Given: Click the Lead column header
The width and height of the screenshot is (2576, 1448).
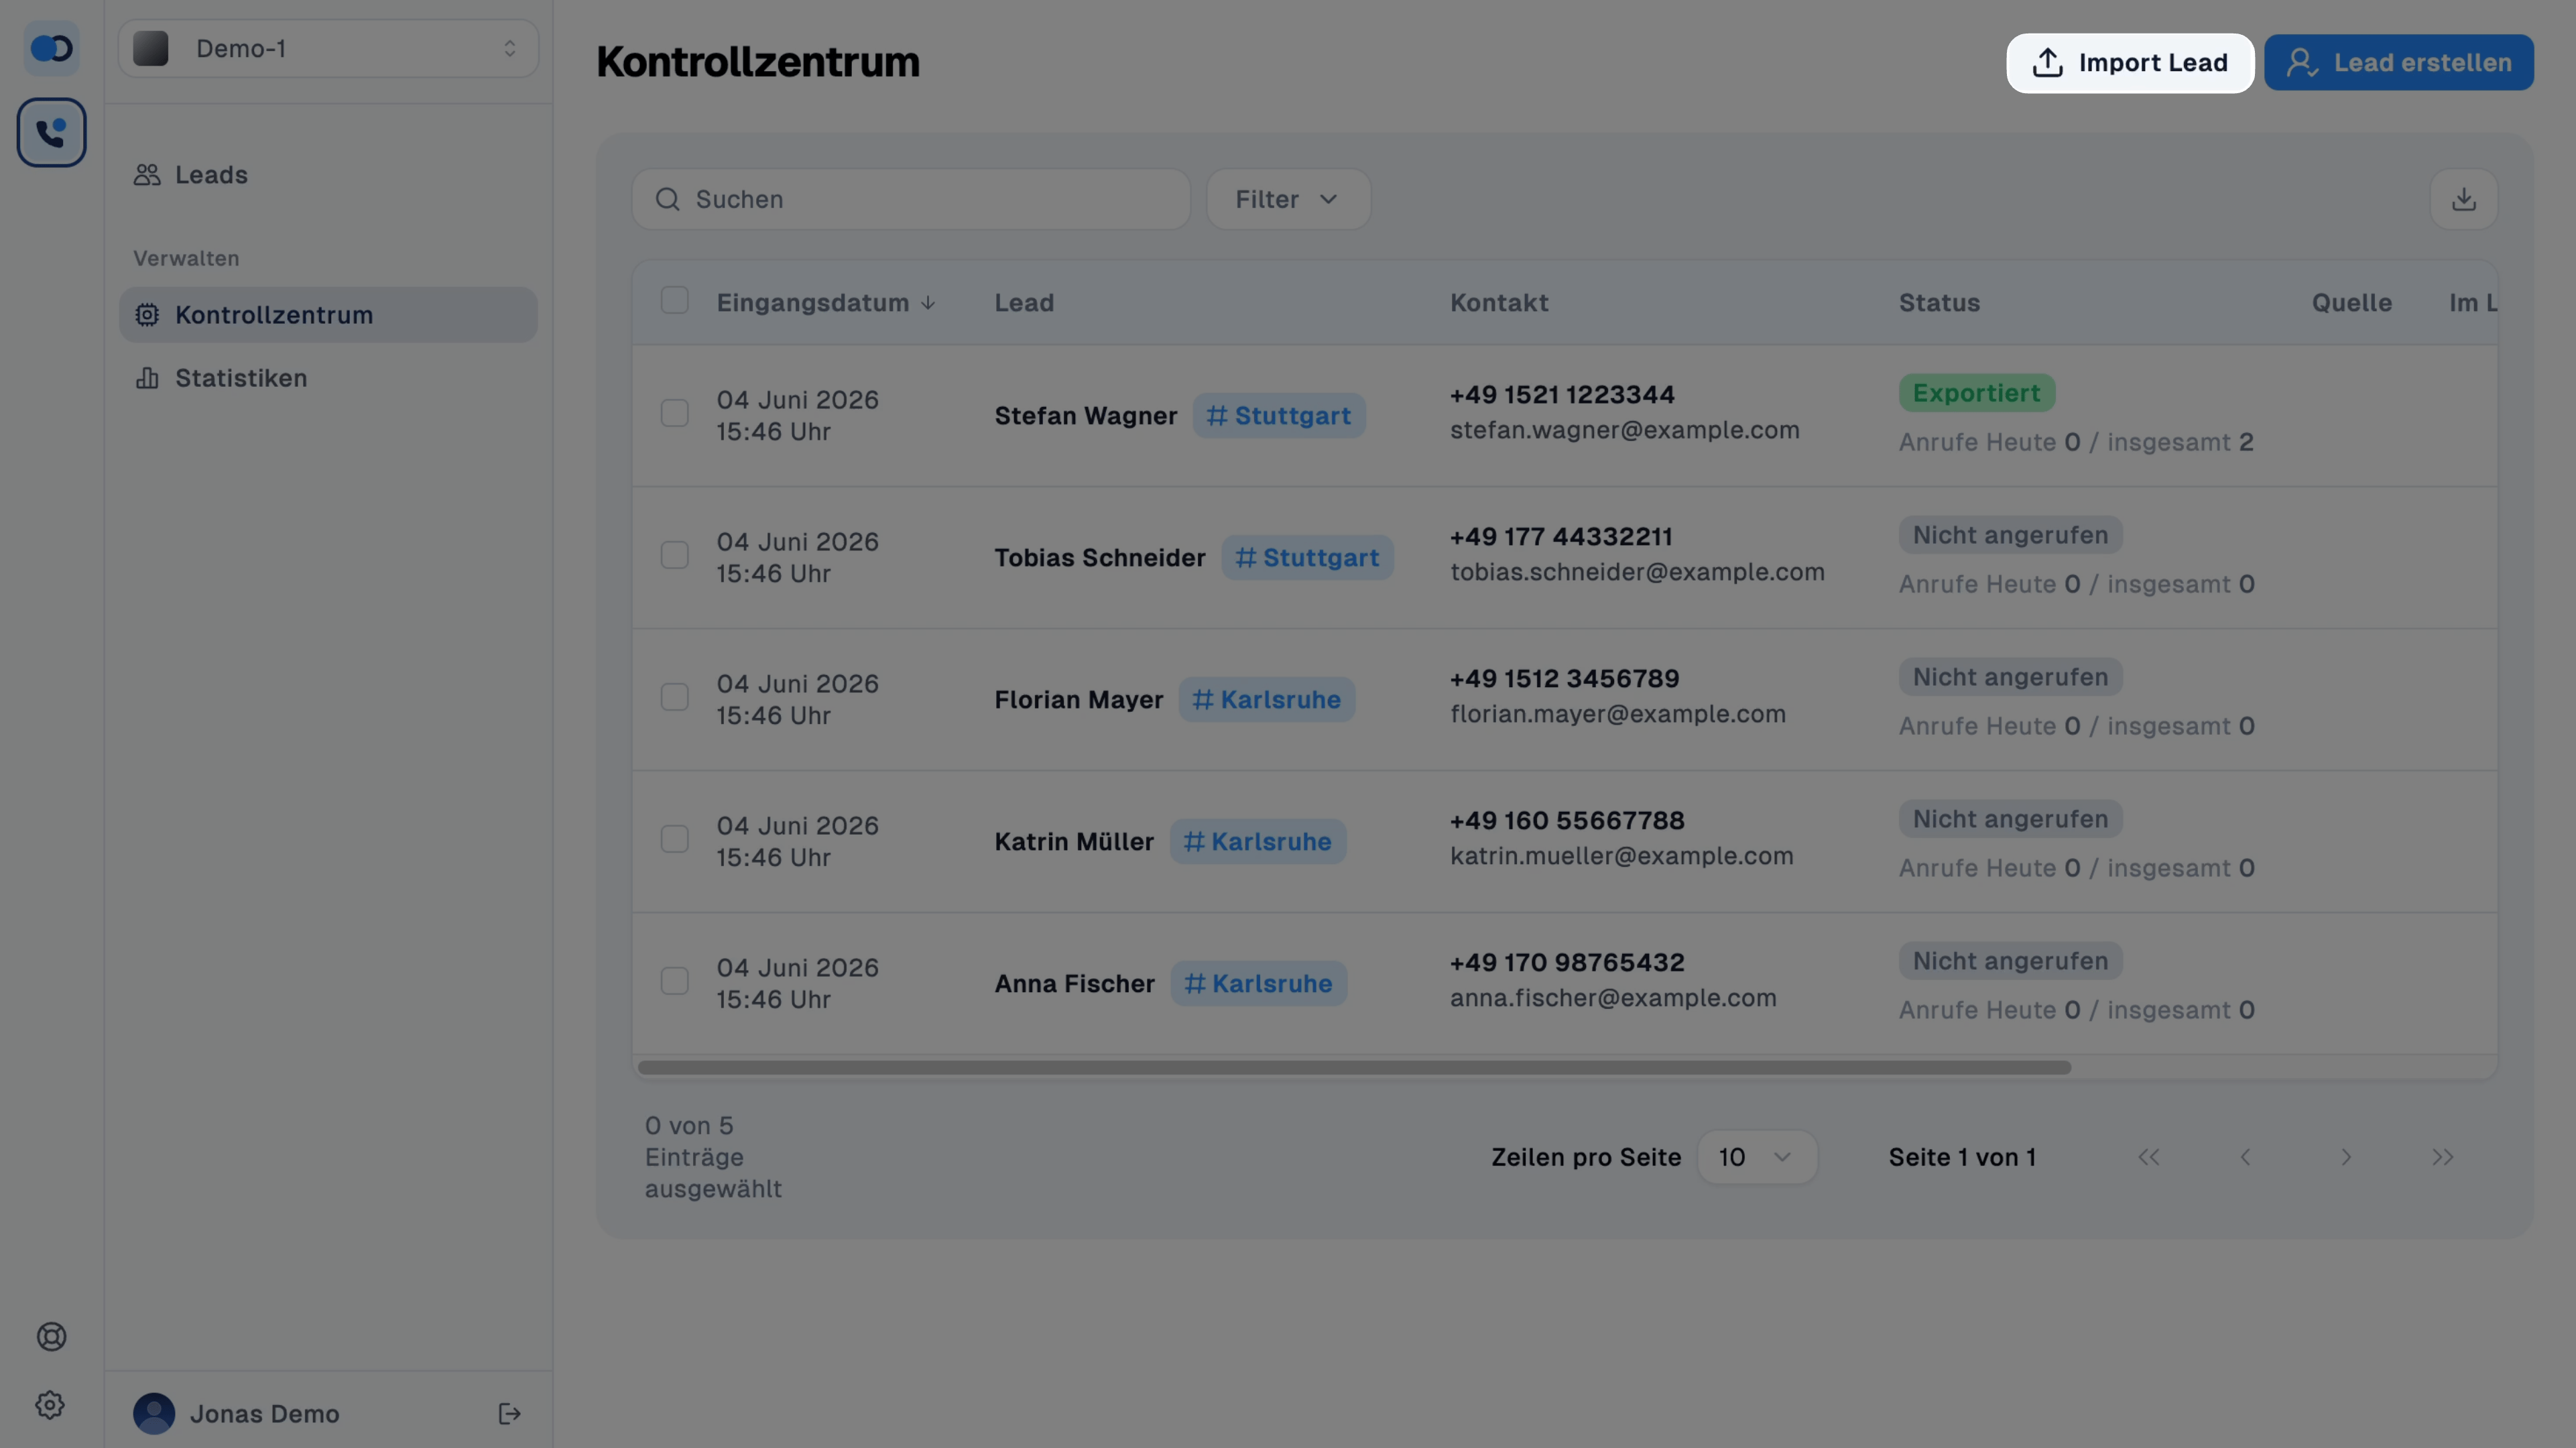Looking at the screenshot, I should (x=1024, y=303).
